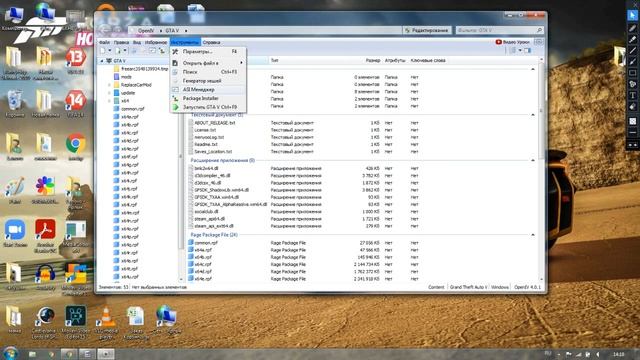Expand the update folder in the tree

[x=109, y=93]
